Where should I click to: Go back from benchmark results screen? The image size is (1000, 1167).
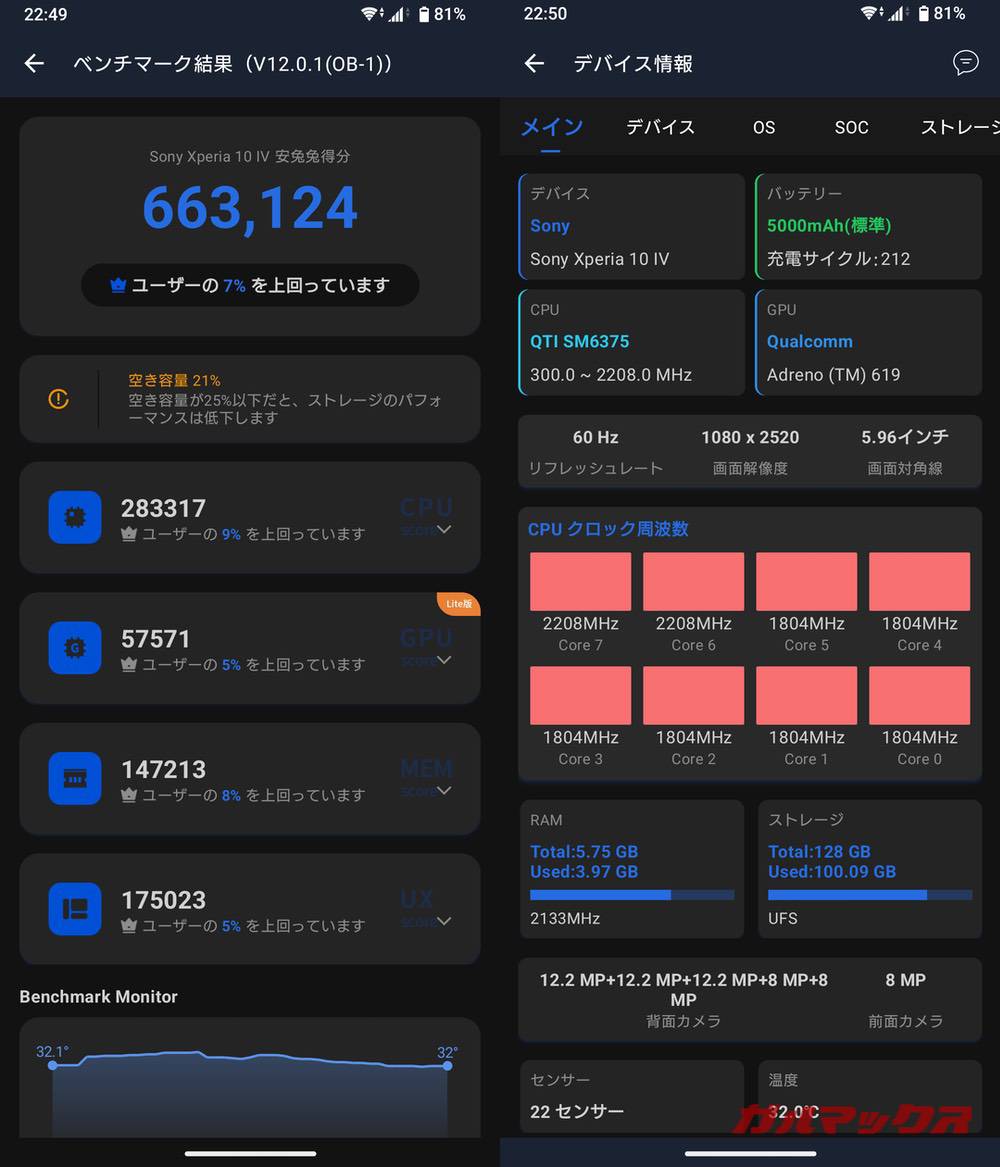pyautogui.click(x=34, y=64)
